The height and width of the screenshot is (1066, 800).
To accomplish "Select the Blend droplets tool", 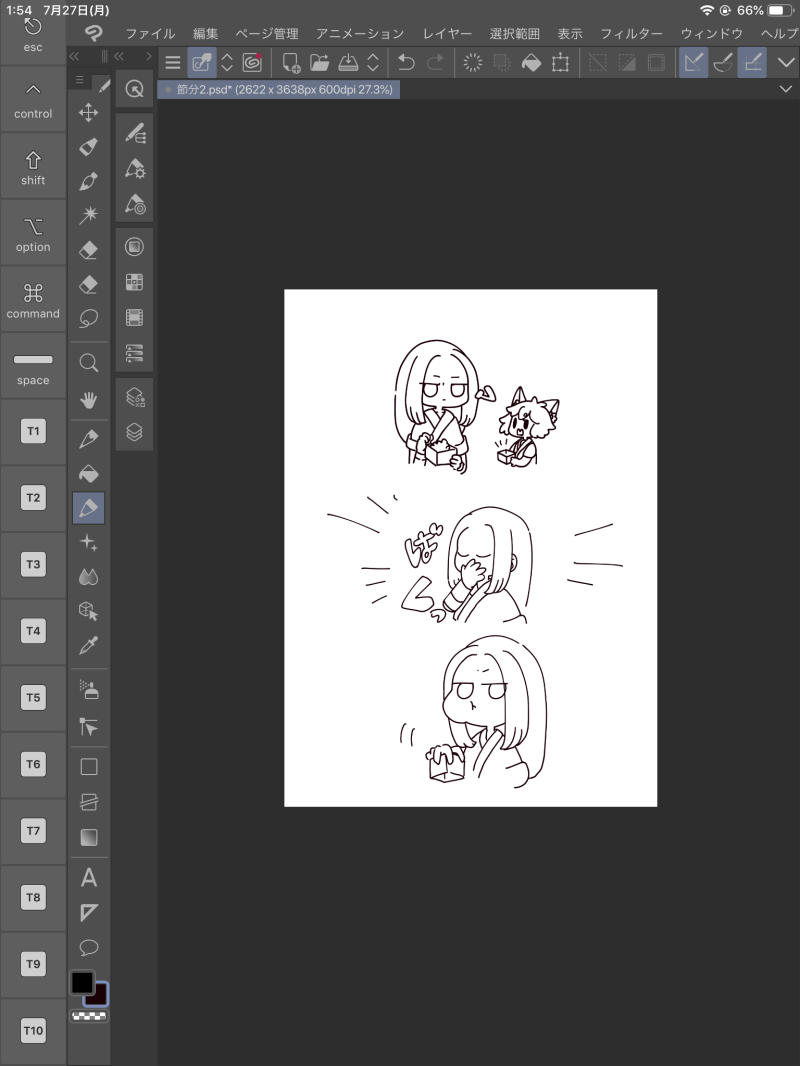I will point(88,577).
